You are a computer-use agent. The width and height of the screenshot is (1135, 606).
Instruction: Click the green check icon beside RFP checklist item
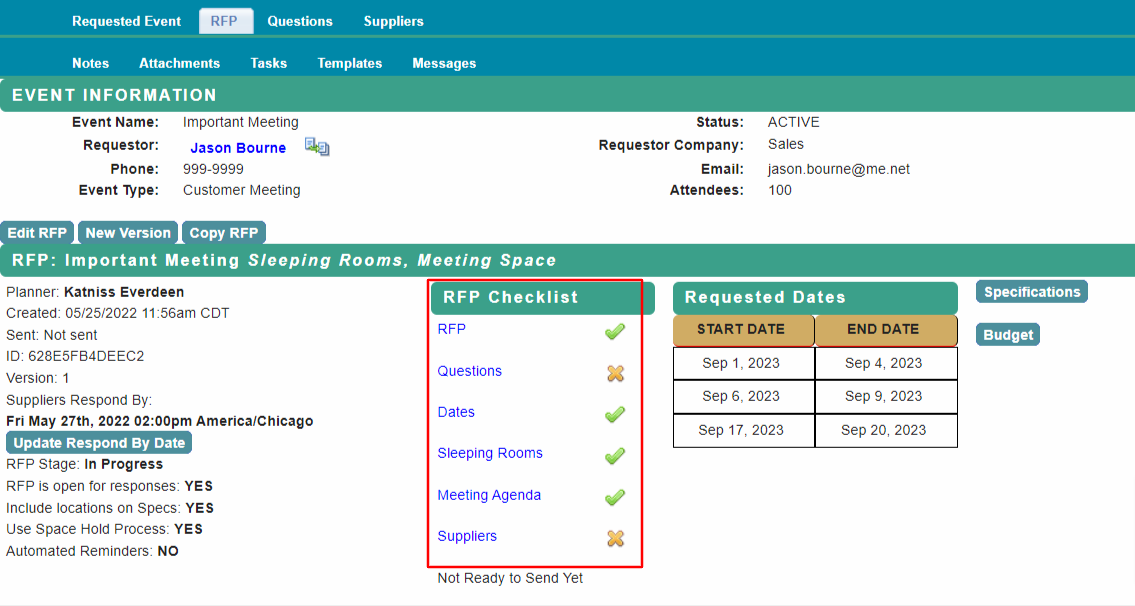[x=615, y=331]
